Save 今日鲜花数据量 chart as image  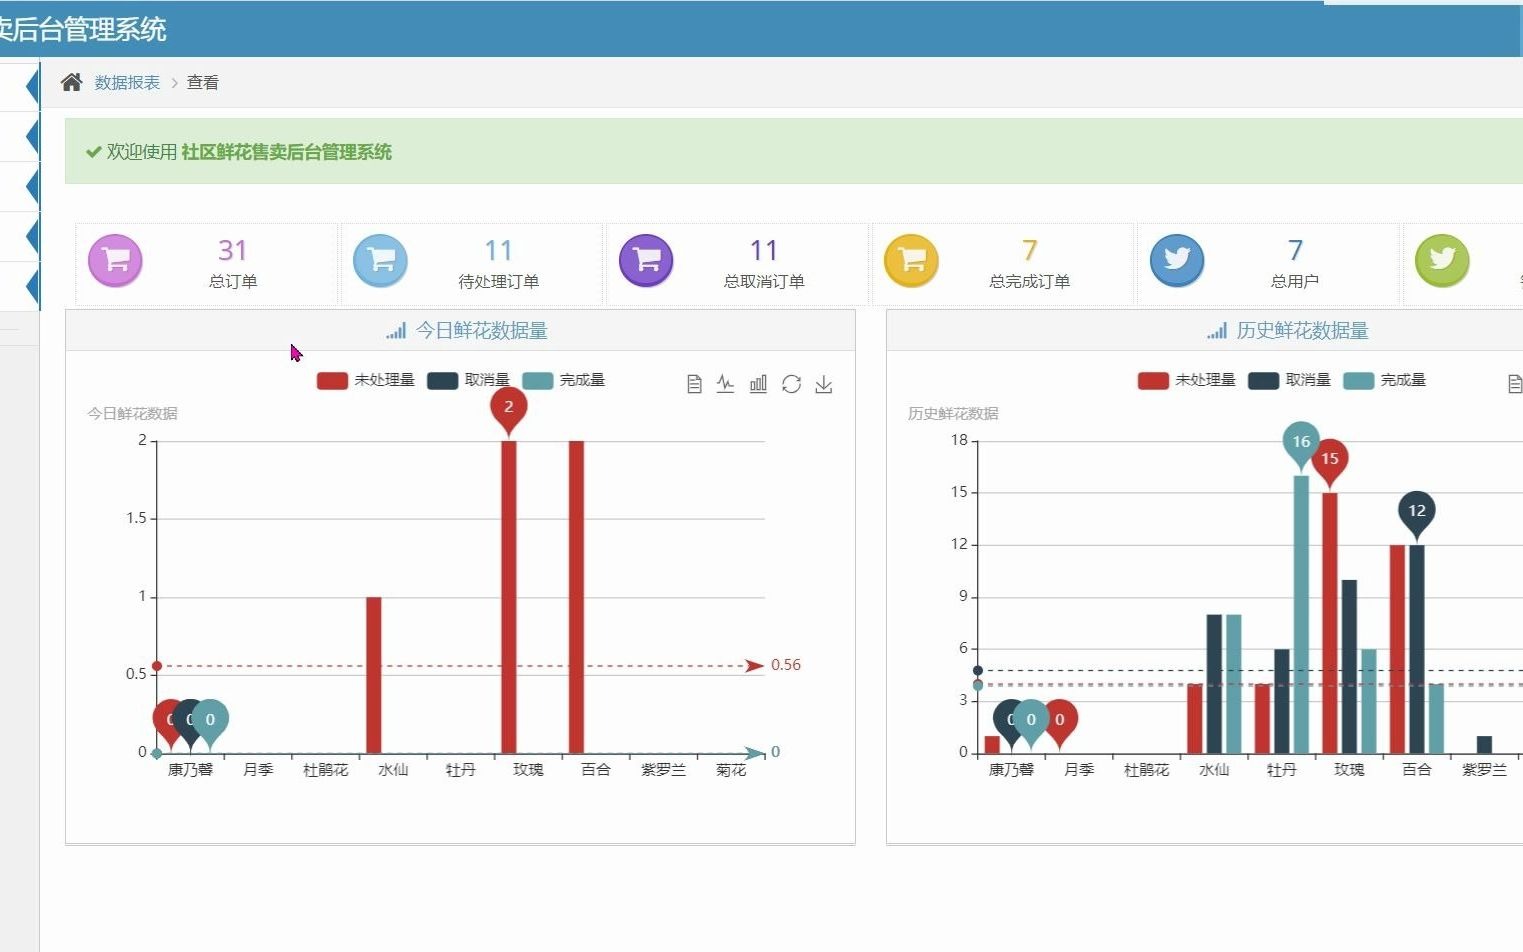pos(824,384)
